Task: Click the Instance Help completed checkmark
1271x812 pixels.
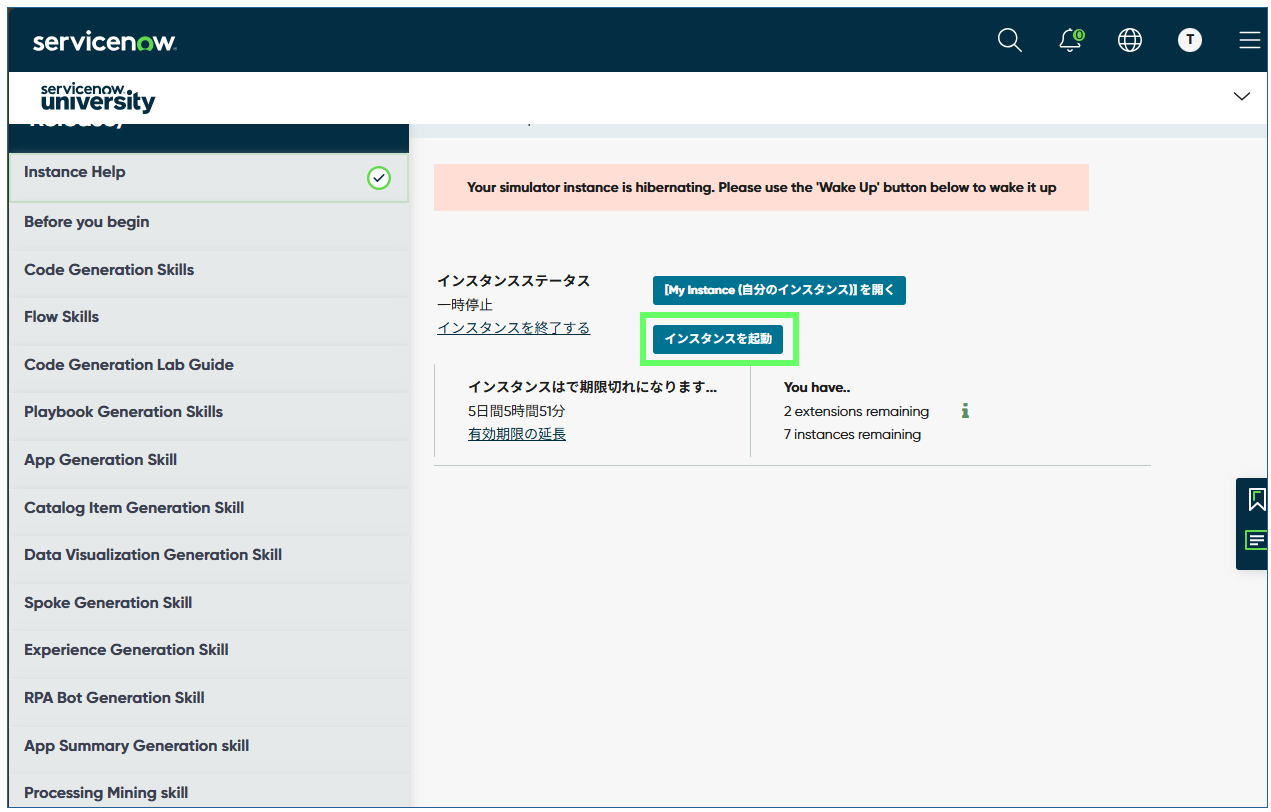Action: pyautogui.click(x=378, y=179)
